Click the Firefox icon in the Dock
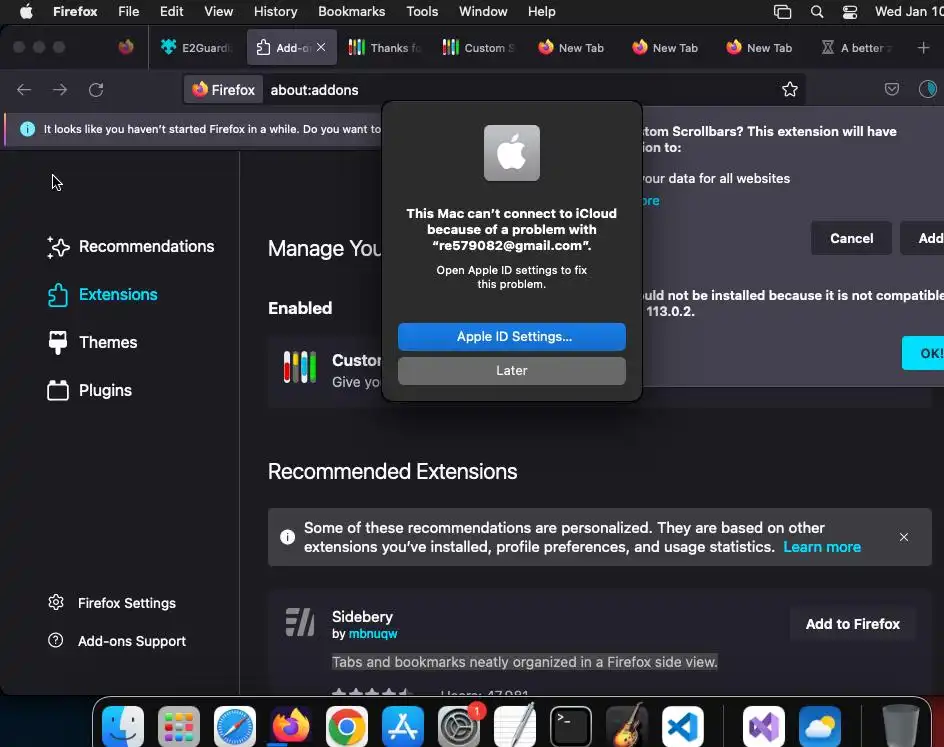The image size is (944, 747). click(291, 726)
